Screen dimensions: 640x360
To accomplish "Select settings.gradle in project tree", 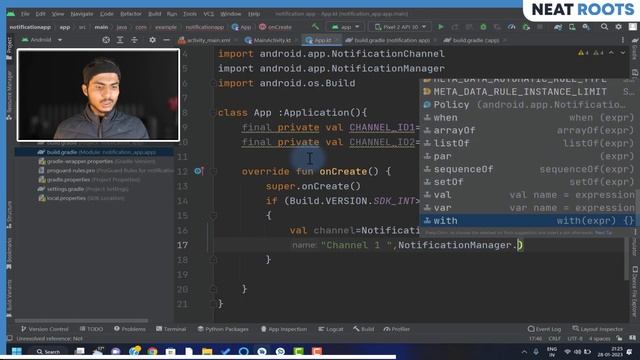I will tap(83, 189).
